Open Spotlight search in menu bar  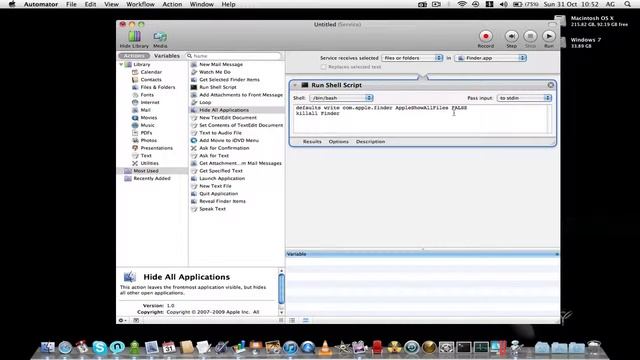(x=627, y=4)
